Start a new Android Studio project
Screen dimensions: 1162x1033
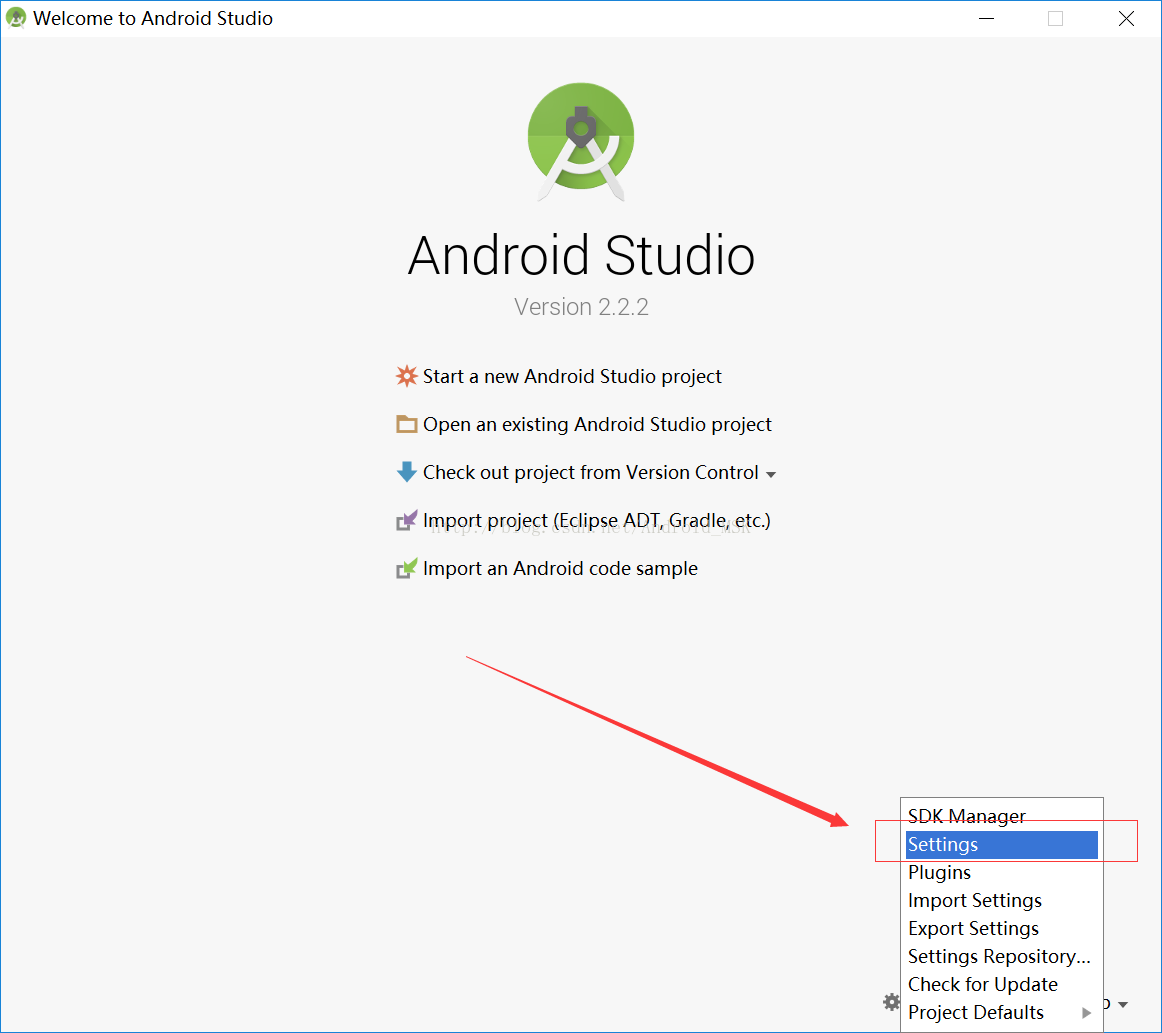pos(571,376)
